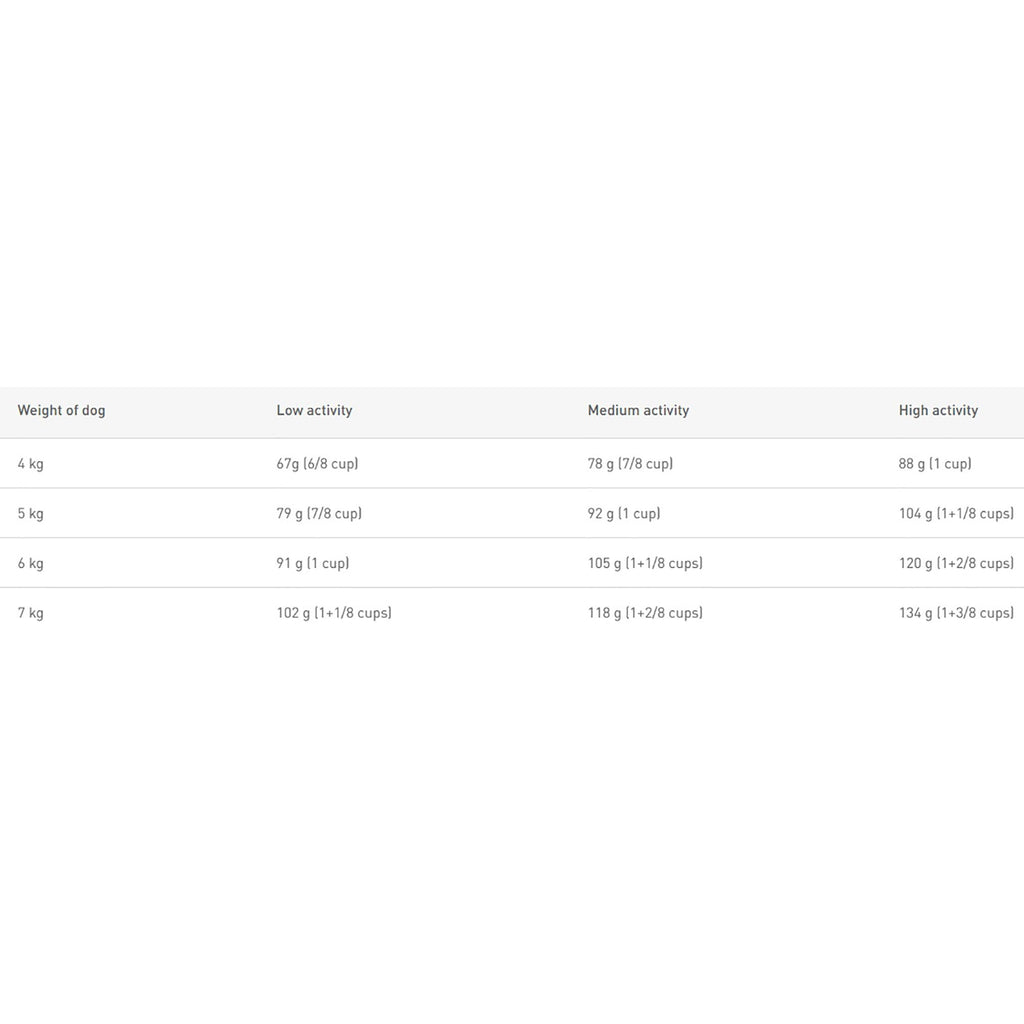
Task: Click the "67g (6/8 cup)" cell
Action: click(x=317, y=464)
